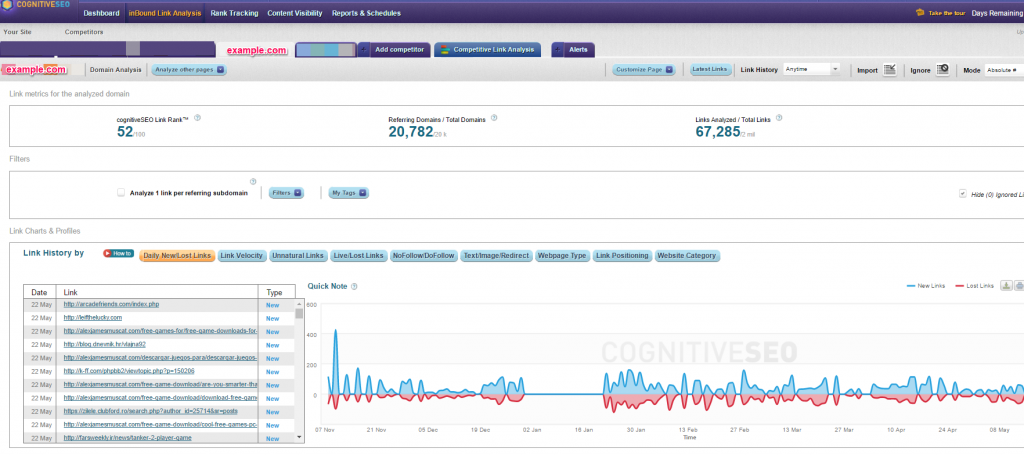1024x455 pixels.
Task: Click plus icon on Add competitor
Action: tap(364, 50)
